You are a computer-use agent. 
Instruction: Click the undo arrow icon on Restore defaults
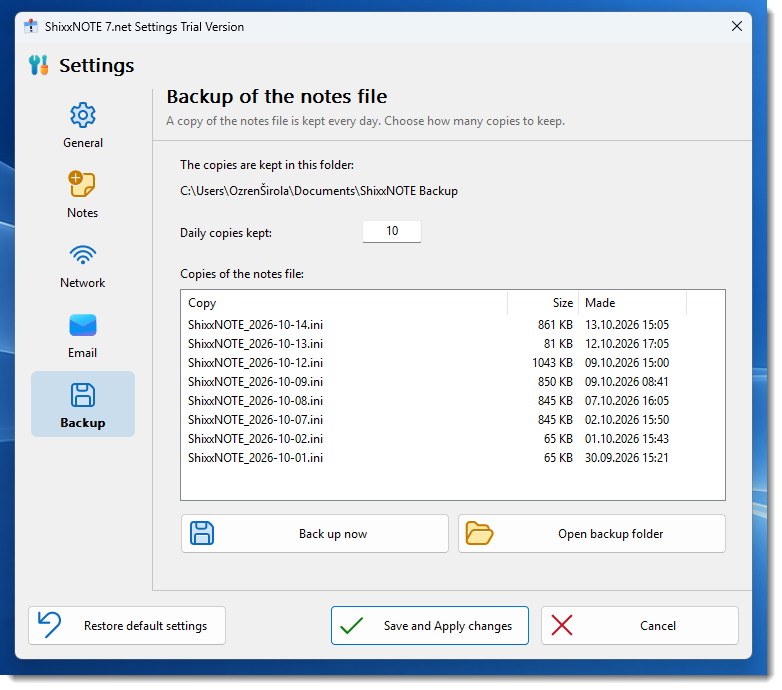(49, 625)
